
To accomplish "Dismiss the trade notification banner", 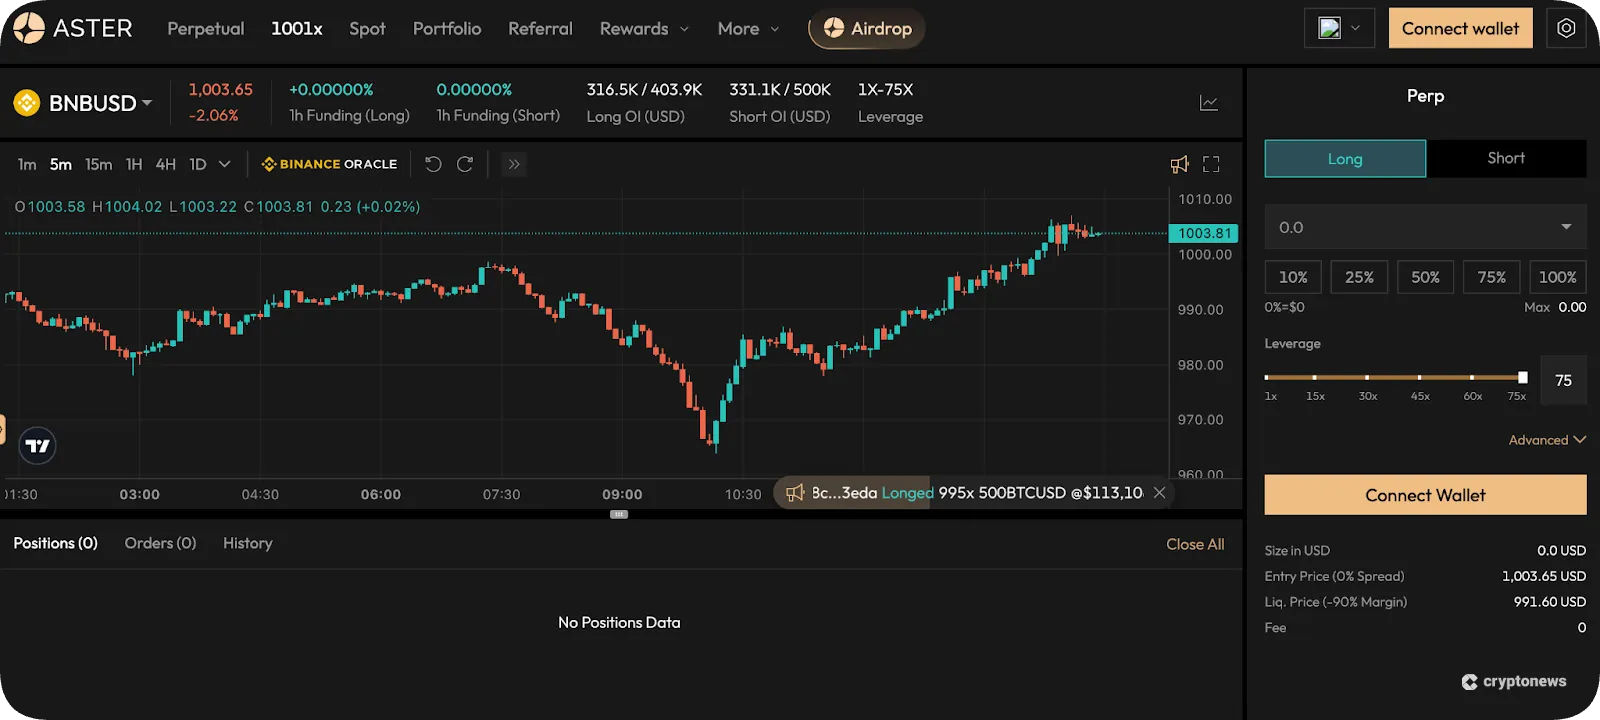I will (x=1159, y=492).
